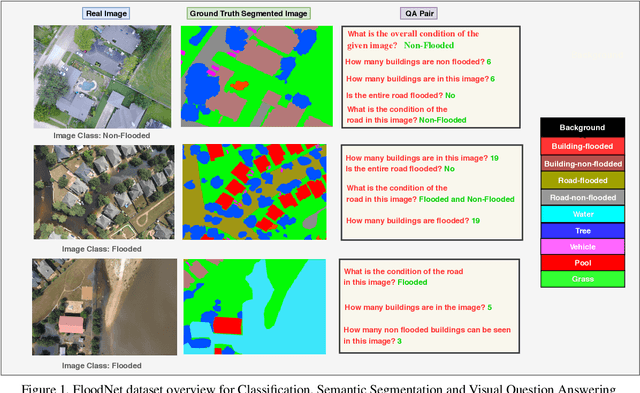Select the Tree legend swatch
Image resolution: width=640 pixels, height=393 pixels.
582,231
